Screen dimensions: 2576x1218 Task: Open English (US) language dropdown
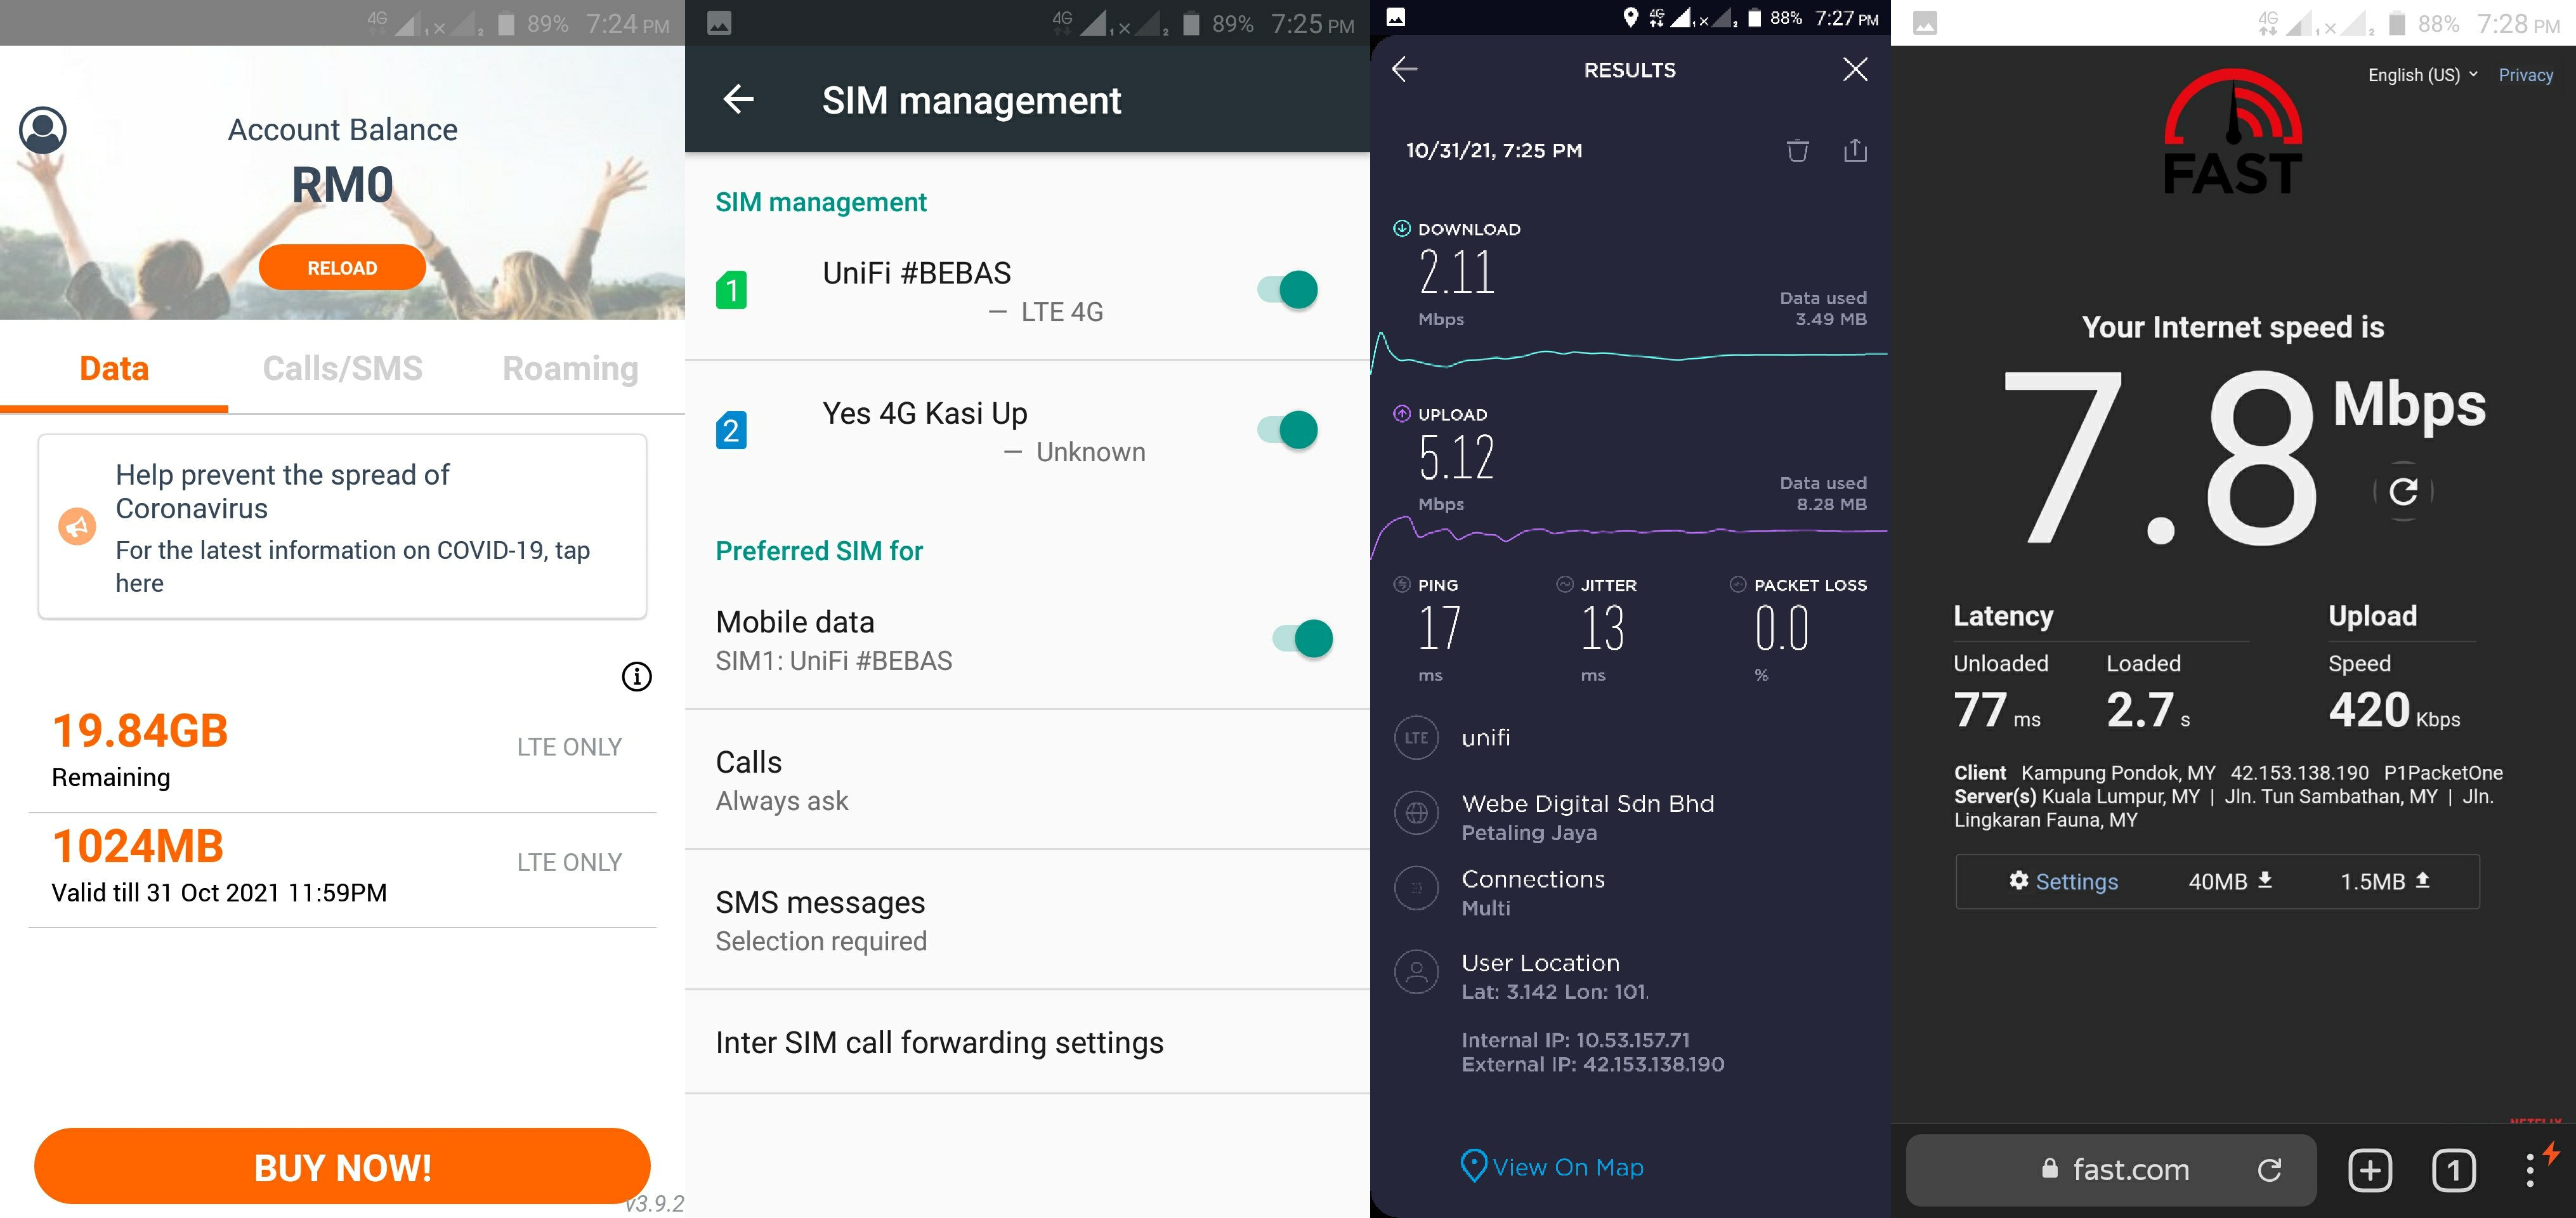tap(2423, 75)
